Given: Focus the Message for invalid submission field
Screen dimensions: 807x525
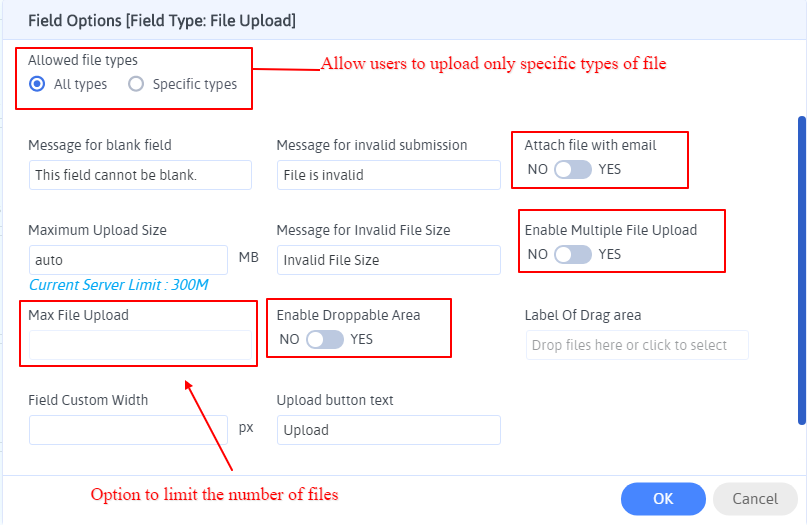Looking at the screenshot, I should coord(388,175).
